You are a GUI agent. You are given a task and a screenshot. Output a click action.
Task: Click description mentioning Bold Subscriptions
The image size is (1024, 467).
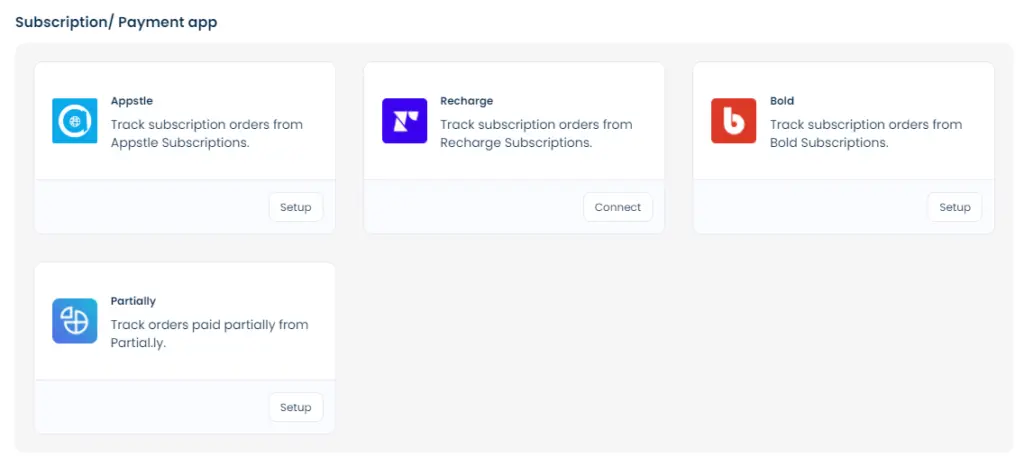(865, 134)
